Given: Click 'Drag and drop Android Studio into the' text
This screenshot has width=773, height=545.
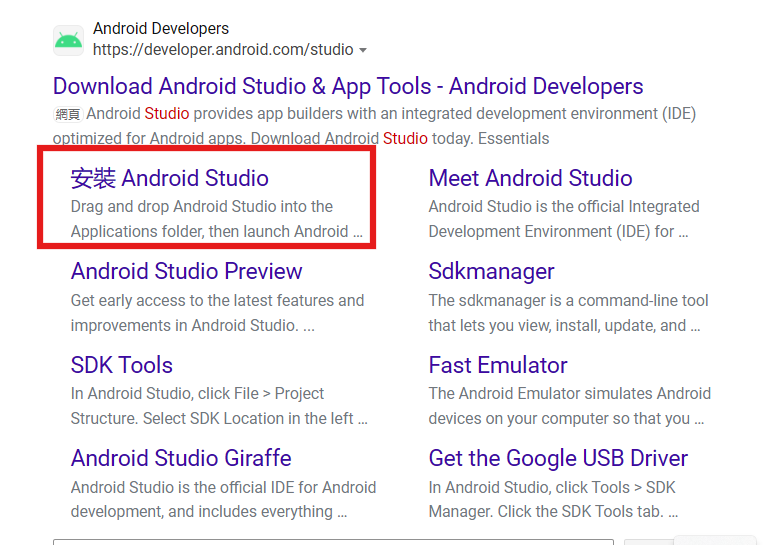Looking at the screenshot, I should point(202,206).
